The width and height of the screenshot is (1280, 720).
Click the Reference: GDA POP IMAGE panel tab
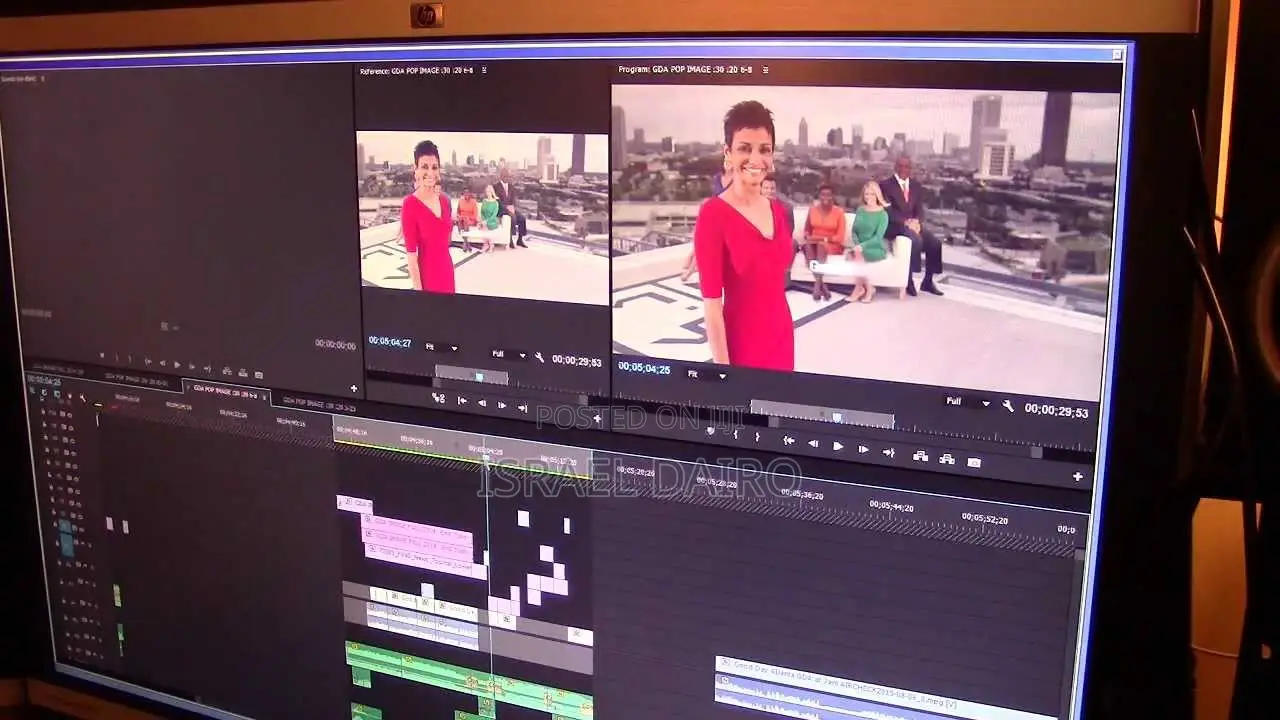click(418, 70)
